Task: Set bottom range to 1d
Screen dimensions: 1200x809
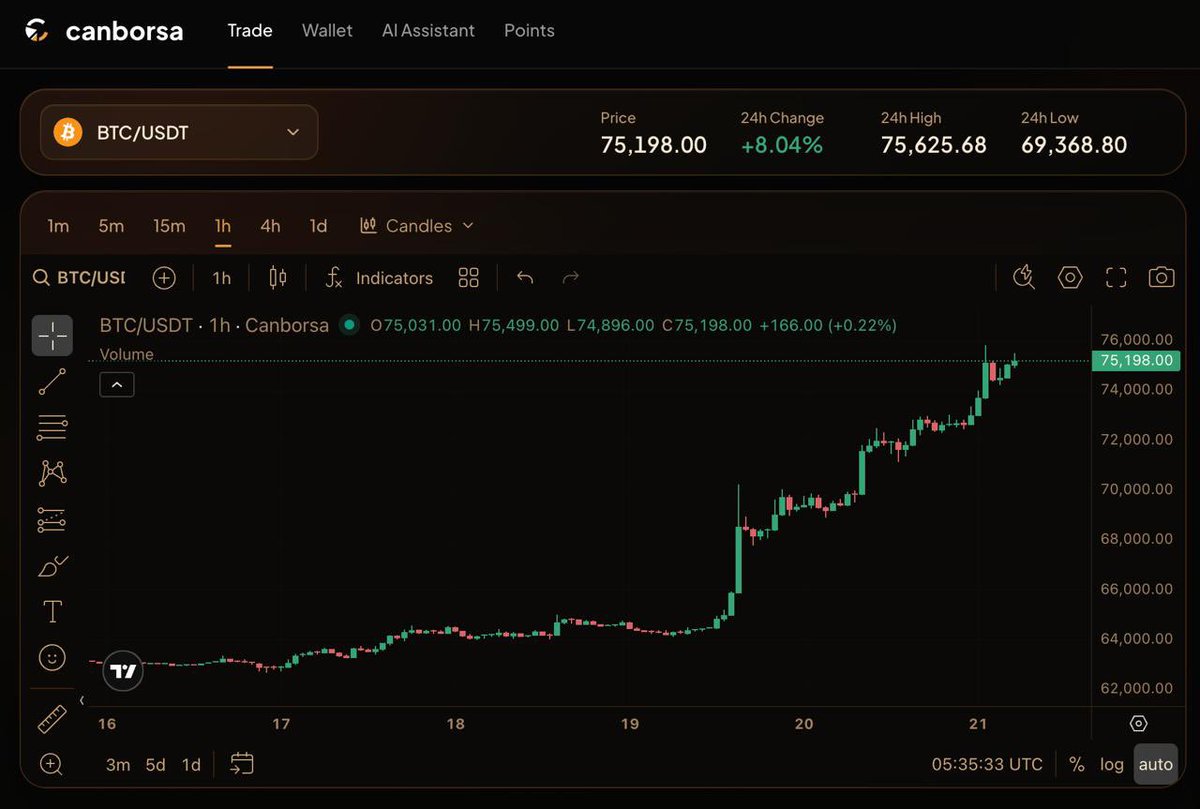Action: [191, 765]
